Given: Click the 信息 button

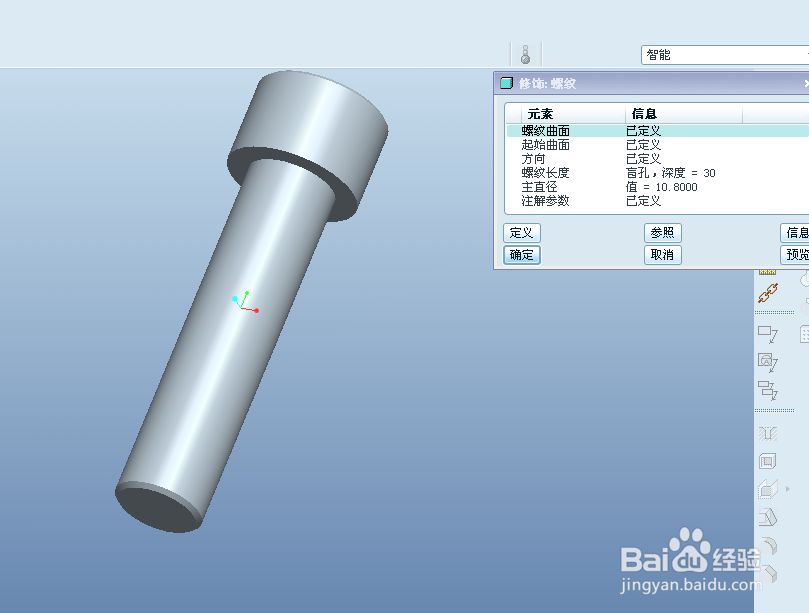Looking at the screenshot, I should point(795,233).
